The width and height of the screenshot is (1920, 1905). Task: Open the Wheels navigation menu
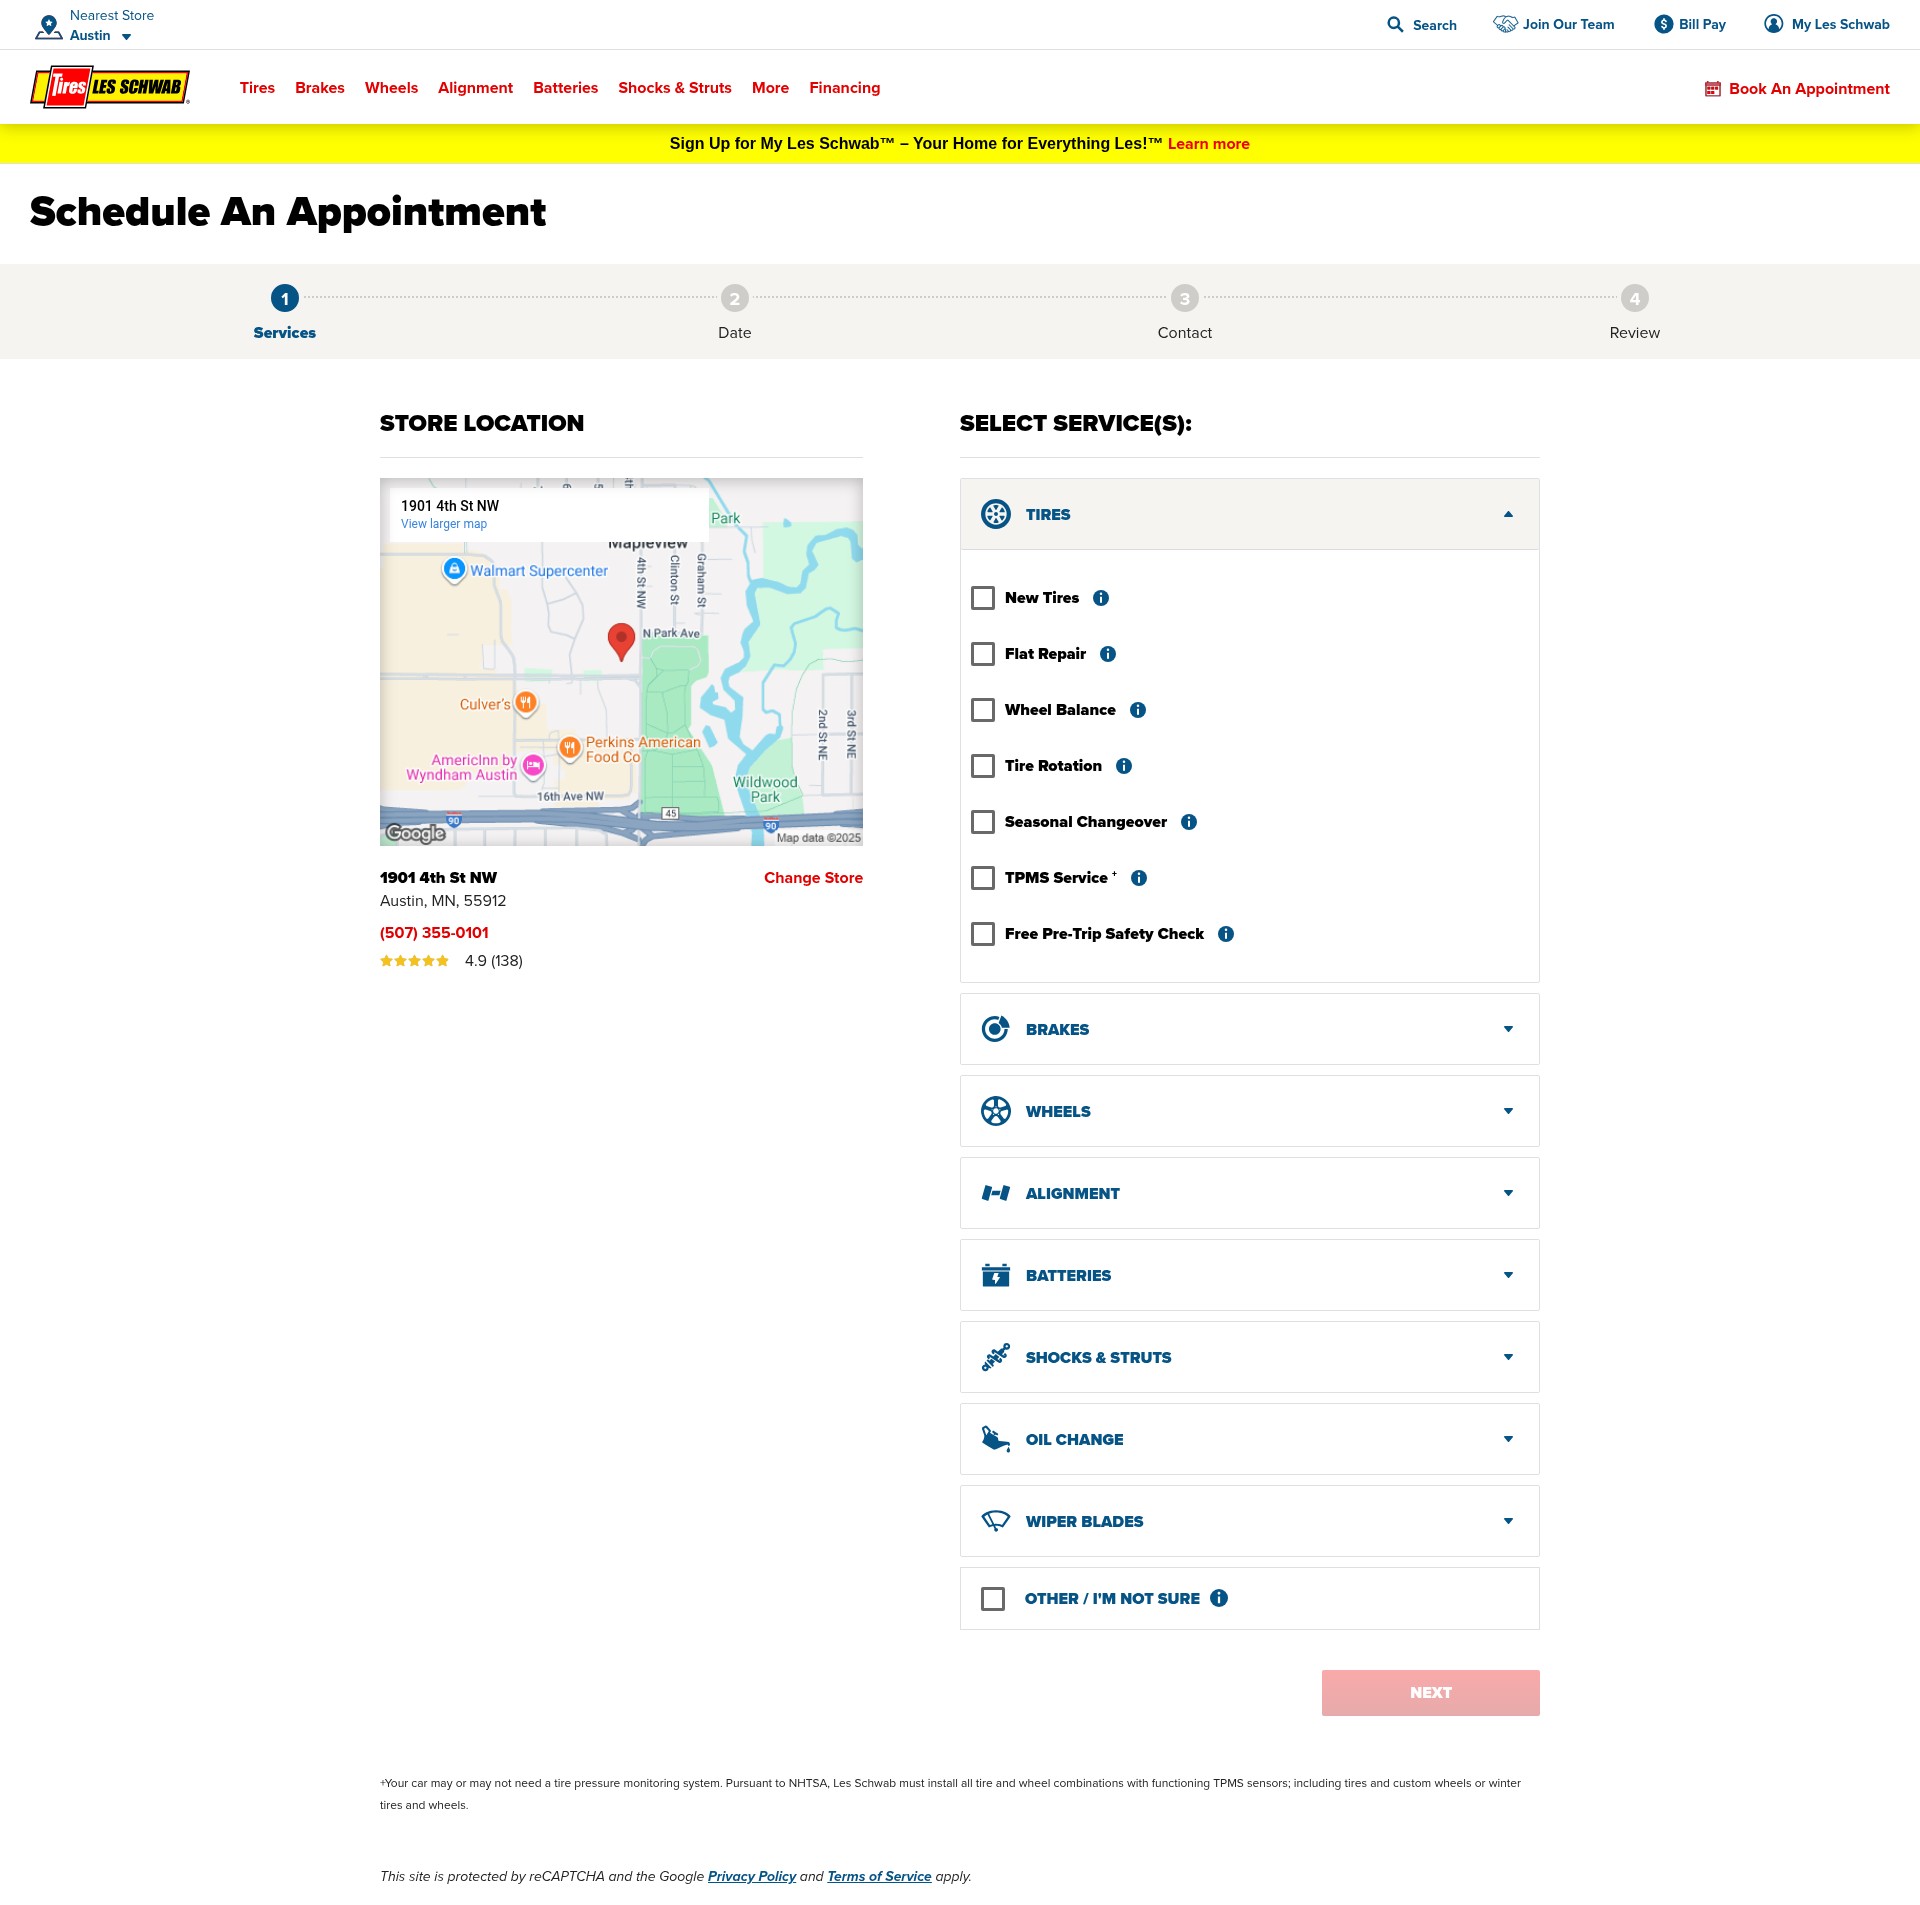[x=391, y=88]
